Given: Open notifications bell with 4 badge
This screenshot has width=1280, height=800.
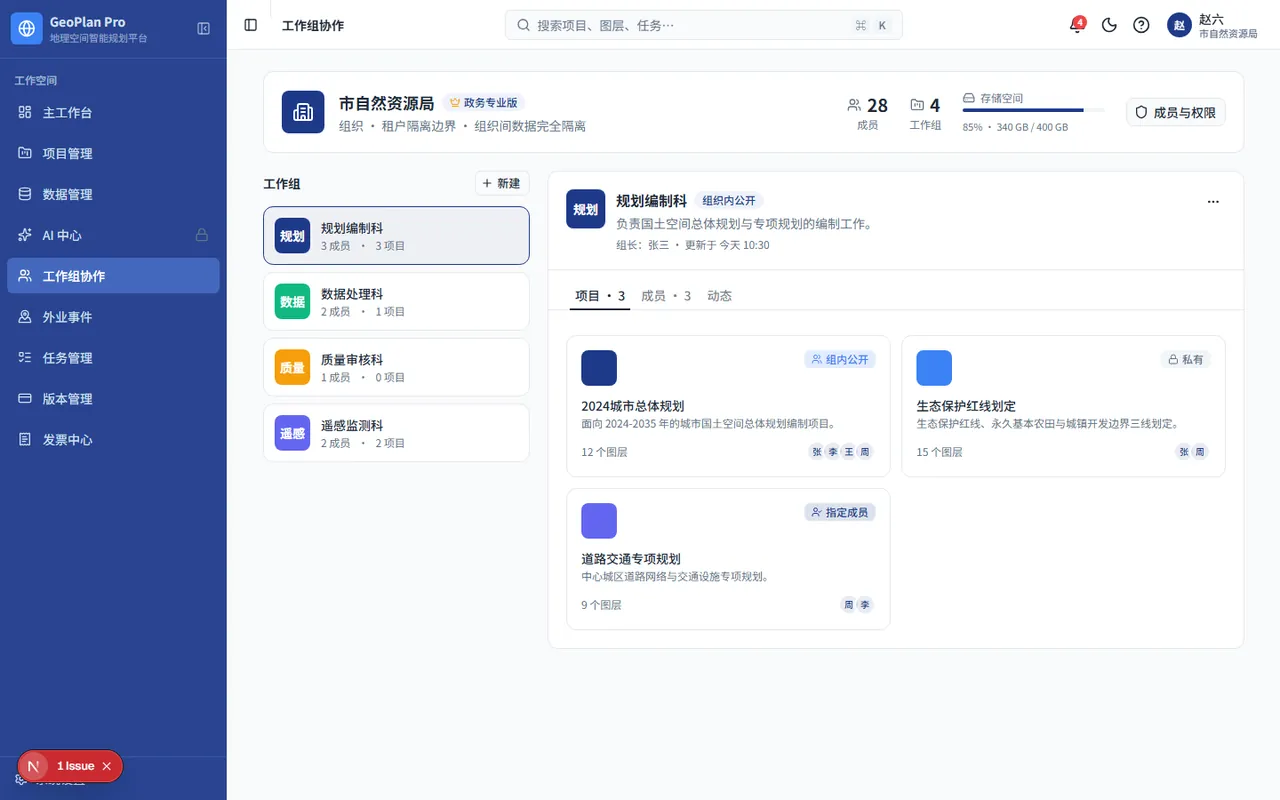Looking at the screenshot, I should 1077,25.
